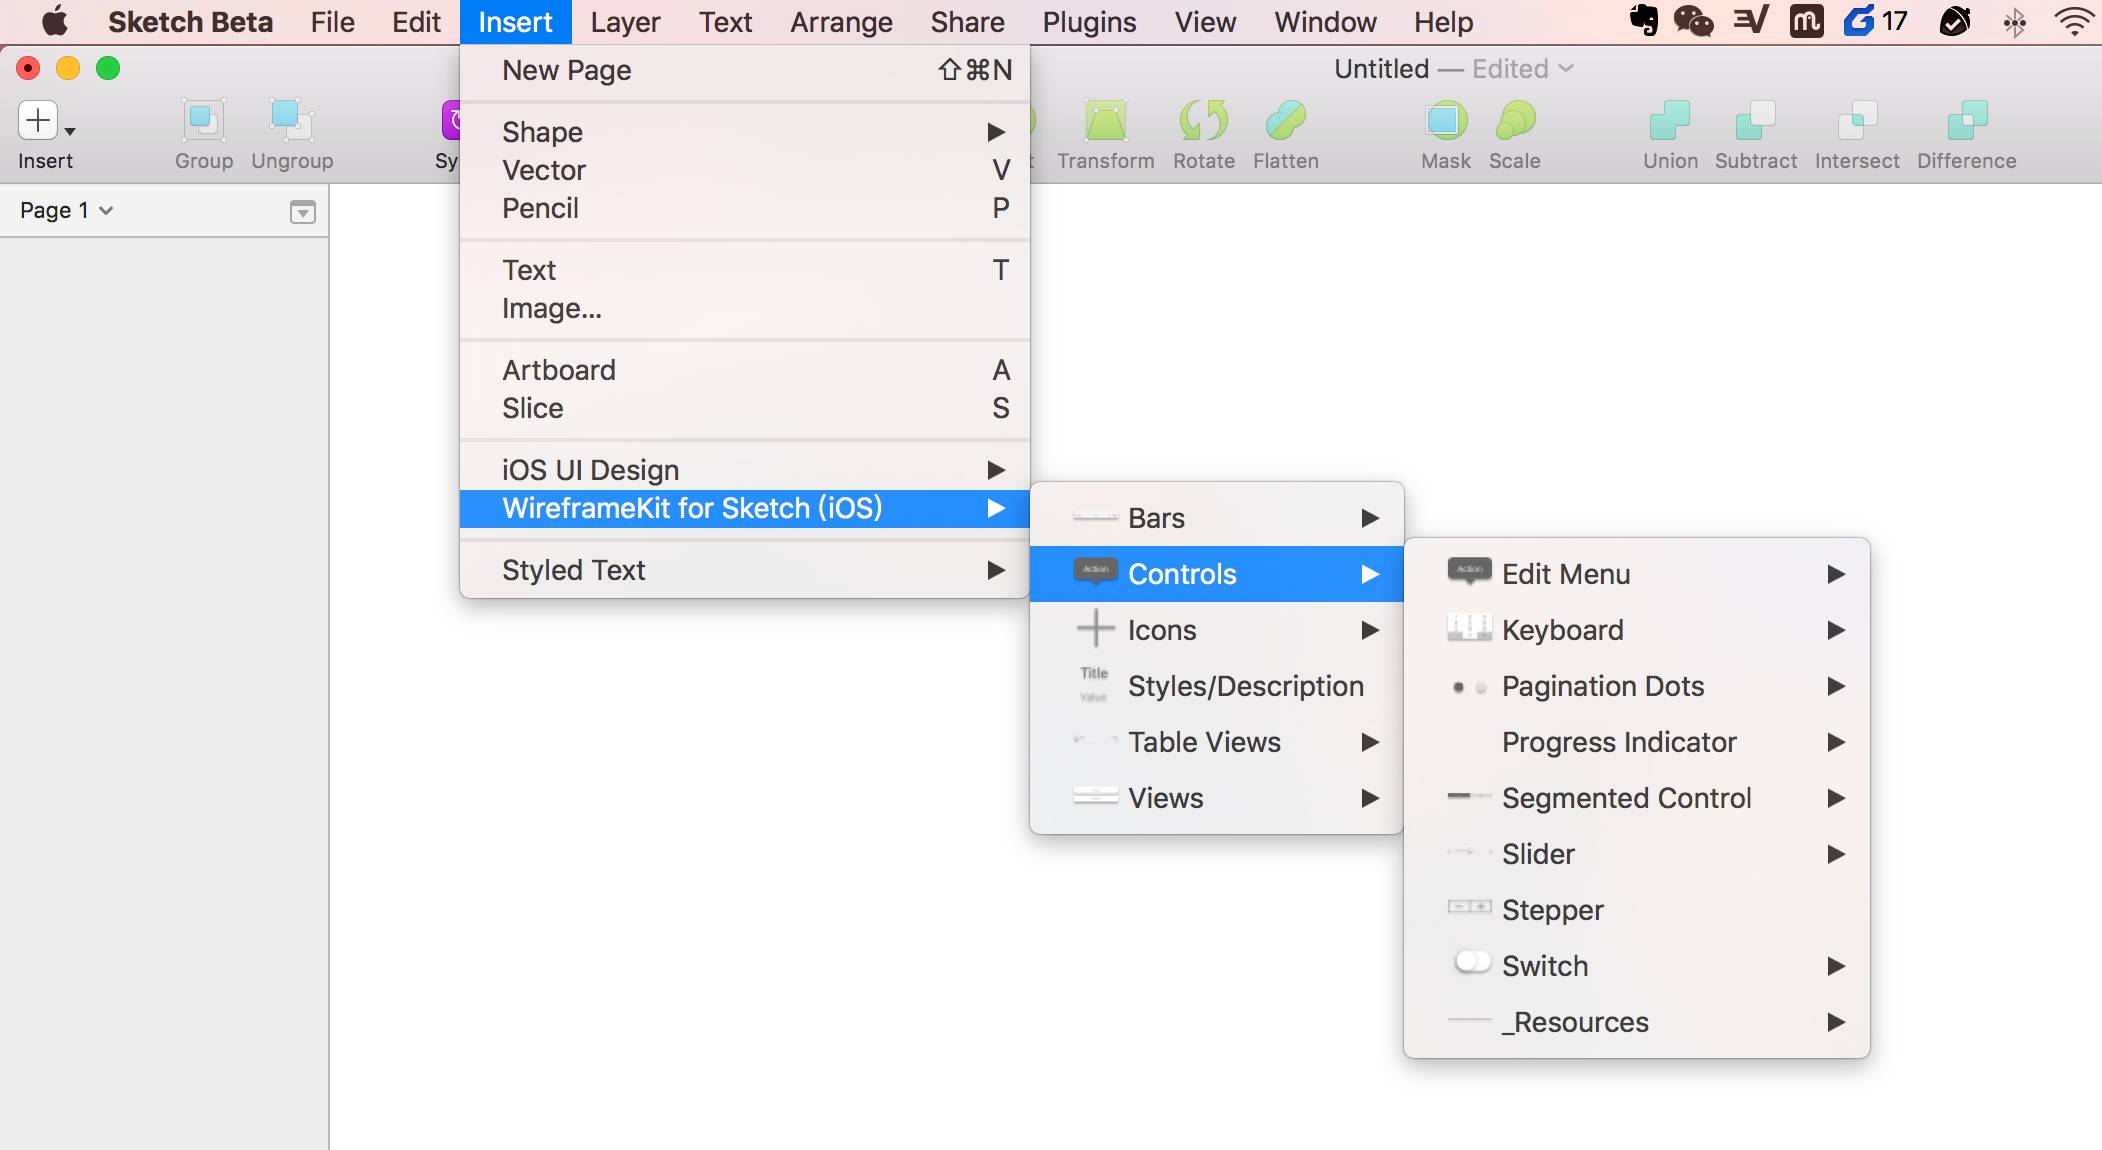Click the Flatten tool icon

tap(1285, 121)
